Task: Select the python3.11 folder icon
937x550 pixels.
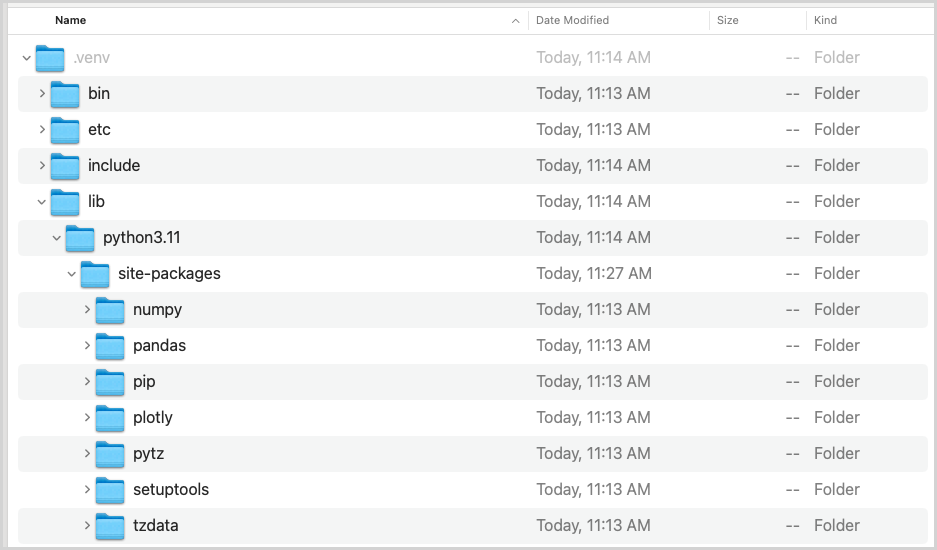Action: 79,238
